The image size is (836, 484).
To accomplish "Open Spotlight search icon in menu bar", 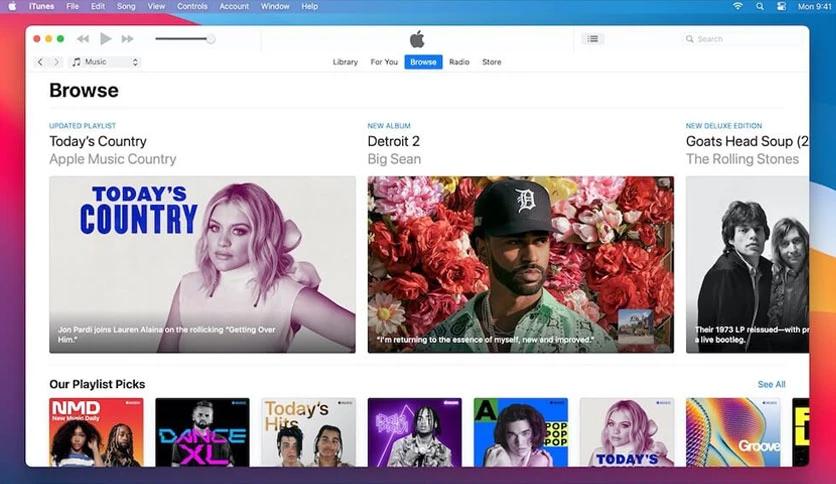I will click(760, 6).
